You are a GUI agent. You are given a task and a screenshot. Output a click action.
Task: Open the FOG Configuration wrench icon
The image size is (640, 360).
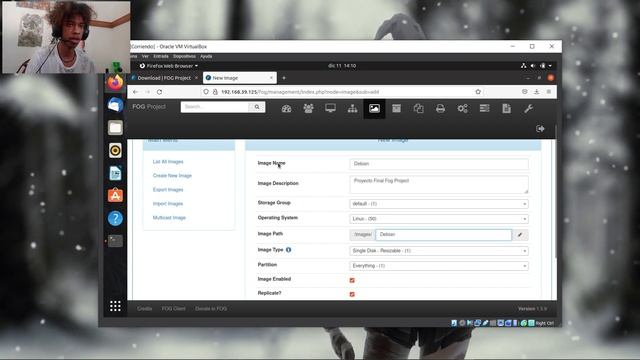[529, 109]
